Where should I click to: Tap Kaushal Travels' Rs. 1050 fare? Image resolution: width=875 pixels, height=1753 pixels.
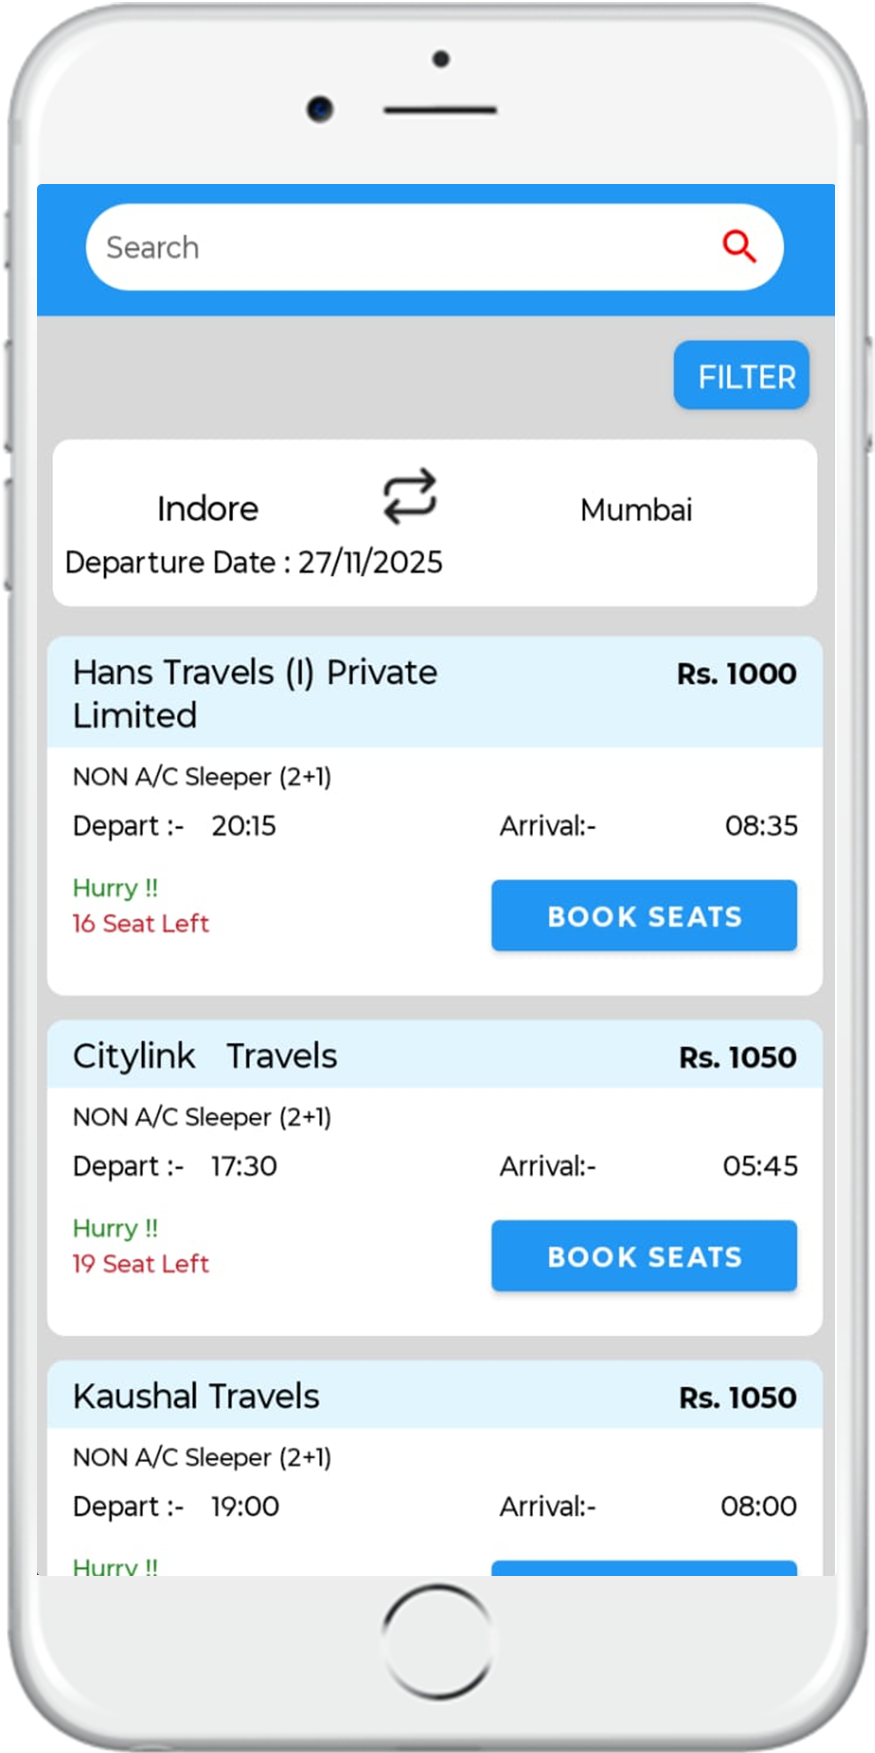click(x=737, y=1397)
